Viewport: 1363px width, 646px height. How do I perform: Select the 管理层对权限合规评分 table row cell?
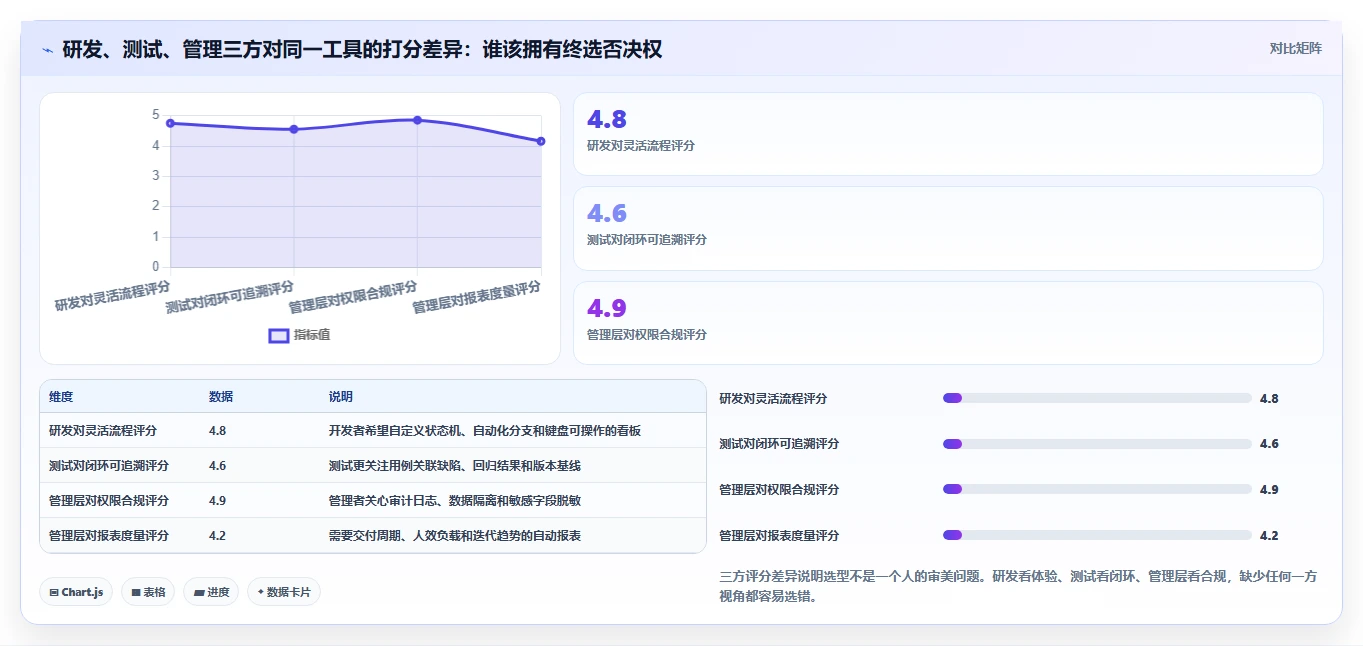tap(109, 501)
